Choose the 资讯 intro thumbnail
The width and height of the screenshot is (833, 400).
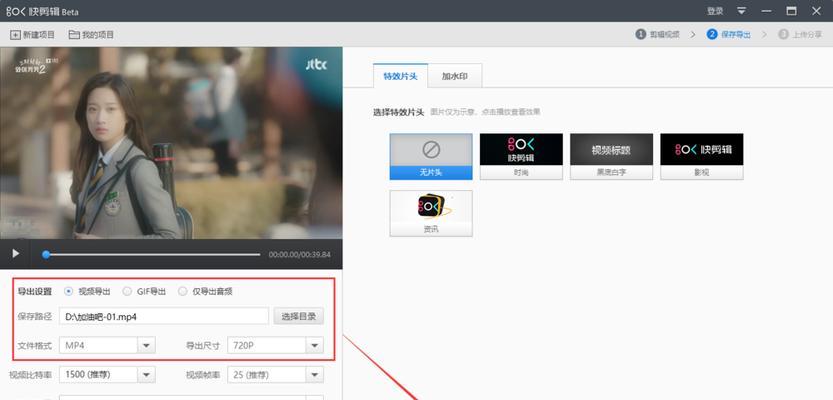431,214
